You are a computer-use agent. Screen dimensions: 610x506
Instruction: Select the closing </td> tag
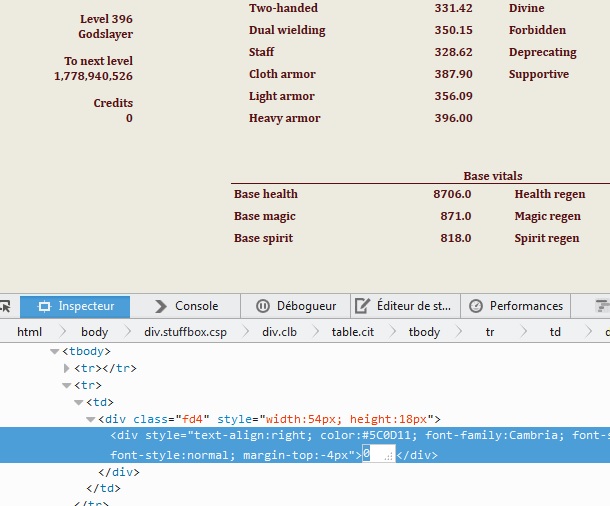pyautogui.click(x=103, y=488)
